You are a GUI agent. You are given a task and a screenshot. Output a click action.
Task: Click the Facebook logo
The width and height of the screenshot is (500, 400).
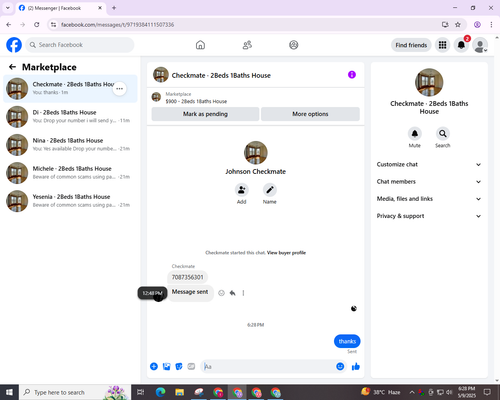click(14, 45)
